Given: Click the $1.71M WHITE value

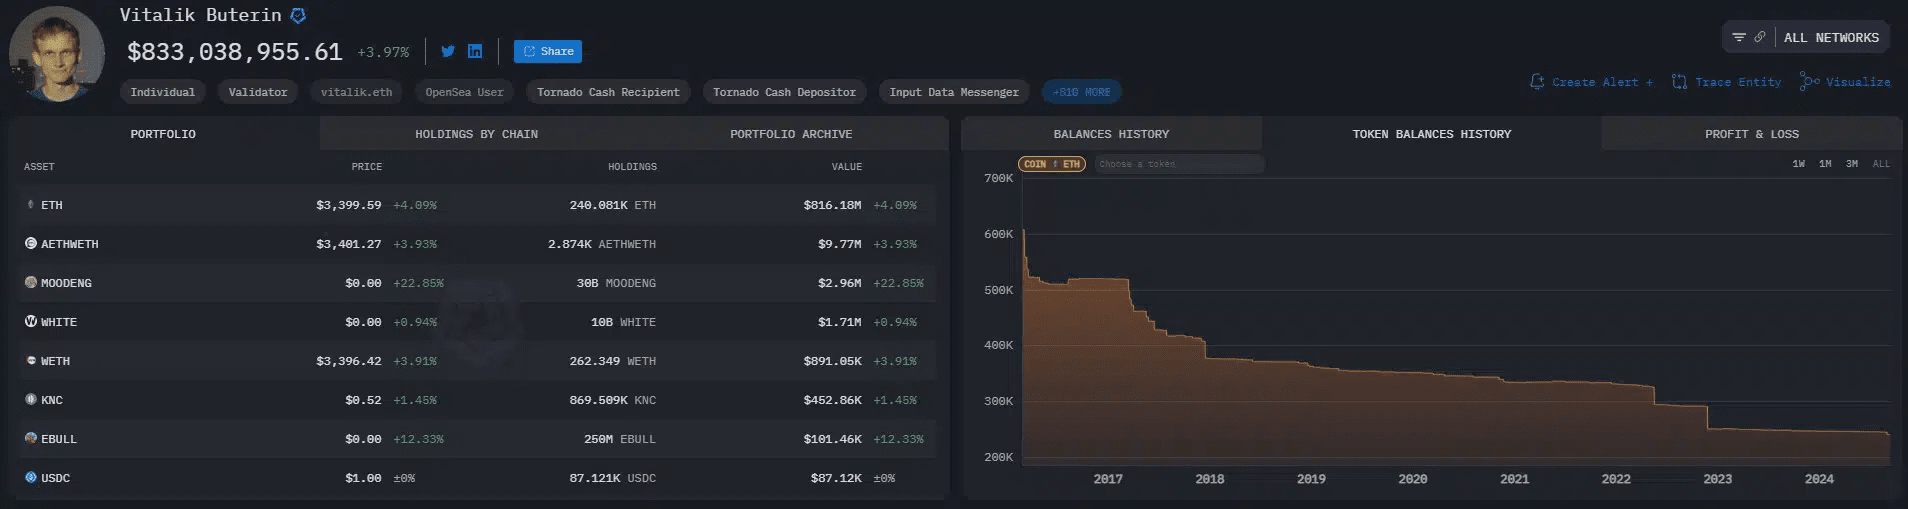Looking at the screenshot, I should point(839,322).
